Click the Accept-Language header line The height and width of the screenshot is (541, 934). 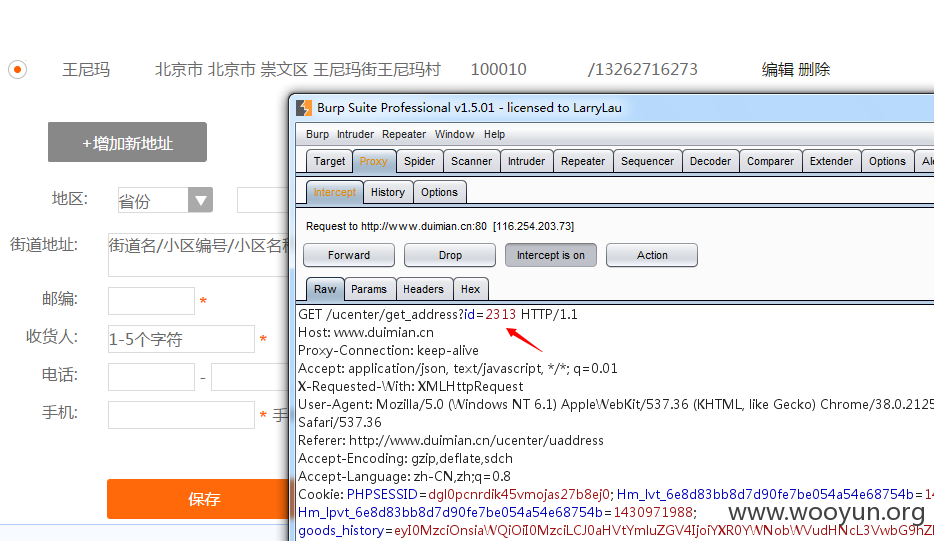404,476
